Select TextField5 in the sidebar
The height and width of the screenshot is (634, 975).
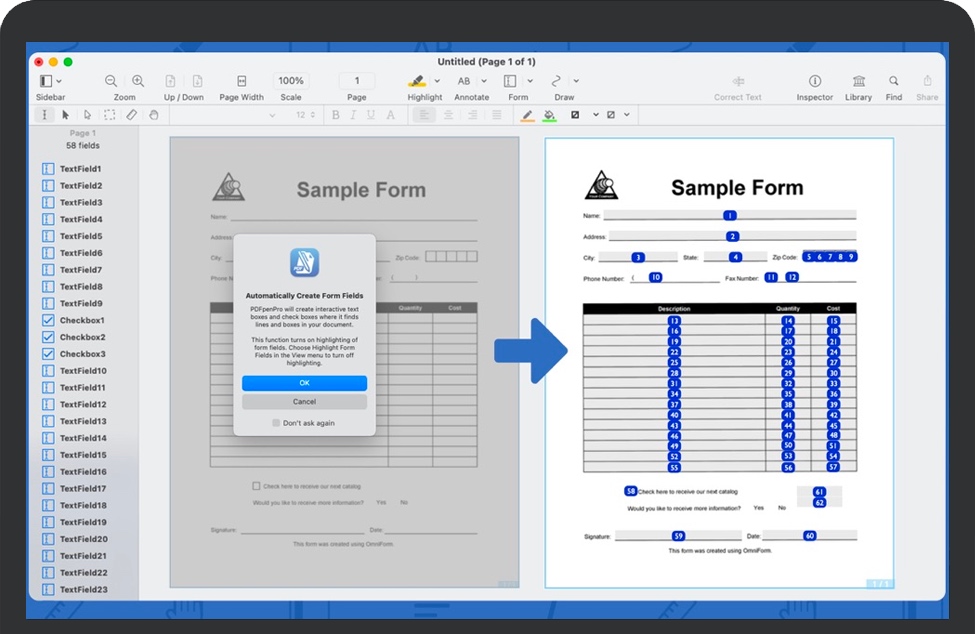point(72,236)
